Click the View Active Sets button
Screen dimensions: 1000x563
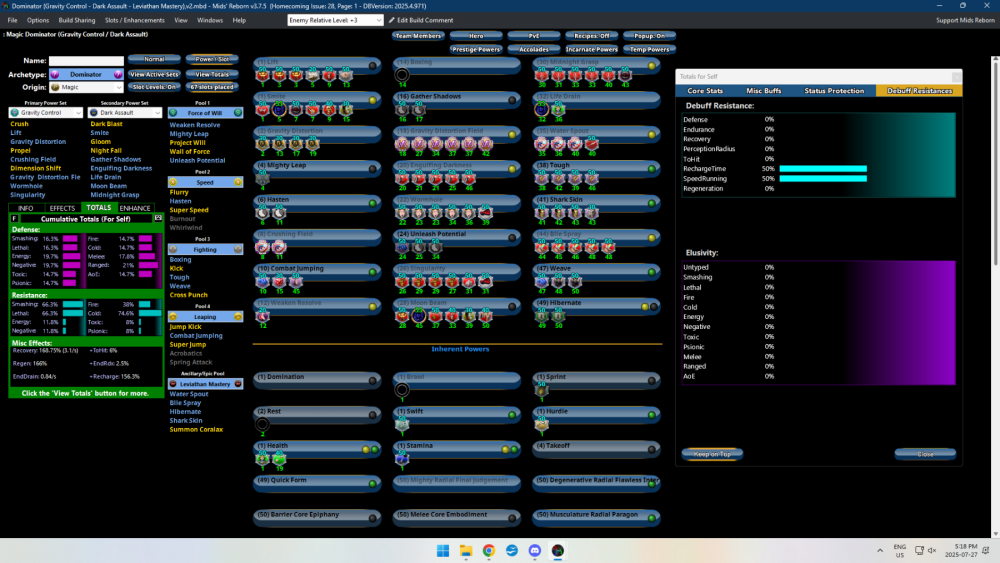154,75
